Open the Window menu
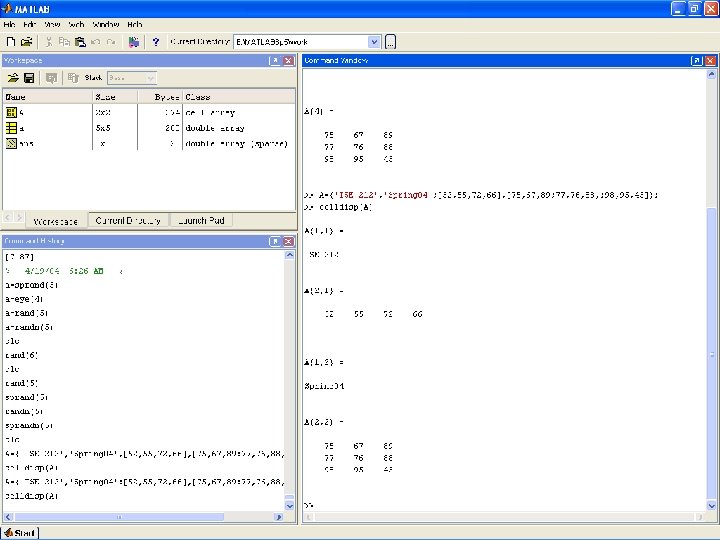 105,23
